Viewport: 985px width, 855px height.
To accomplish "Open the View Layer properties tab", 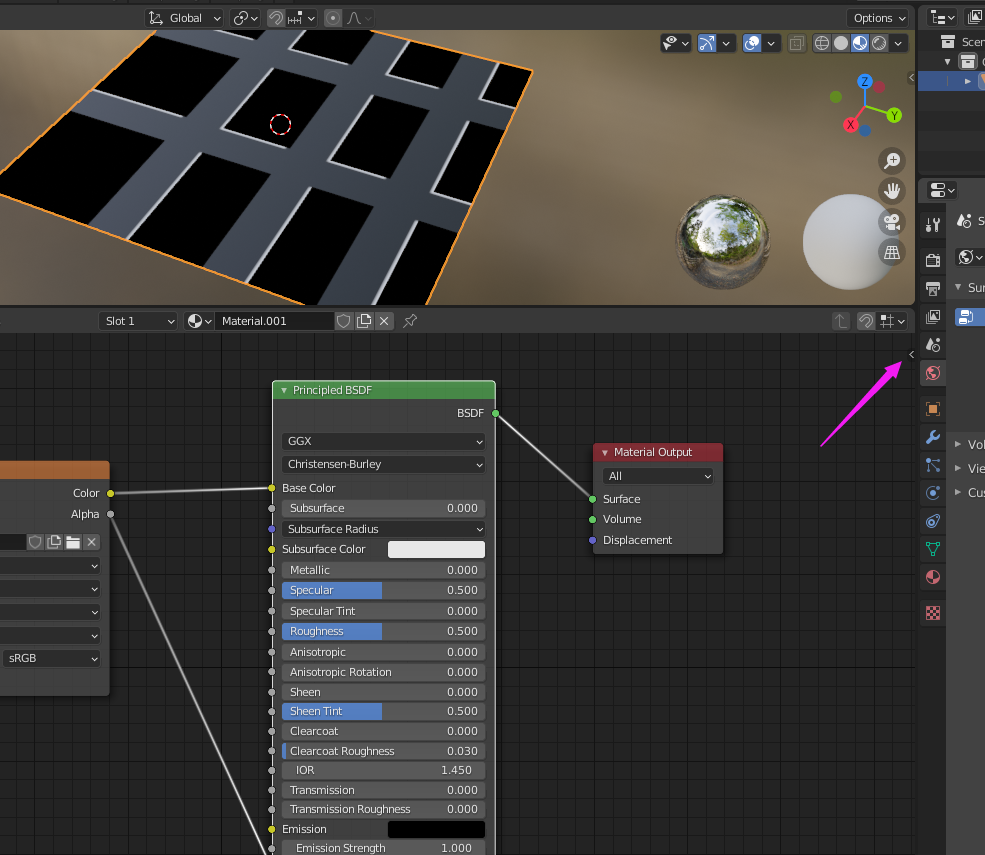I will (x=933, y=317).
